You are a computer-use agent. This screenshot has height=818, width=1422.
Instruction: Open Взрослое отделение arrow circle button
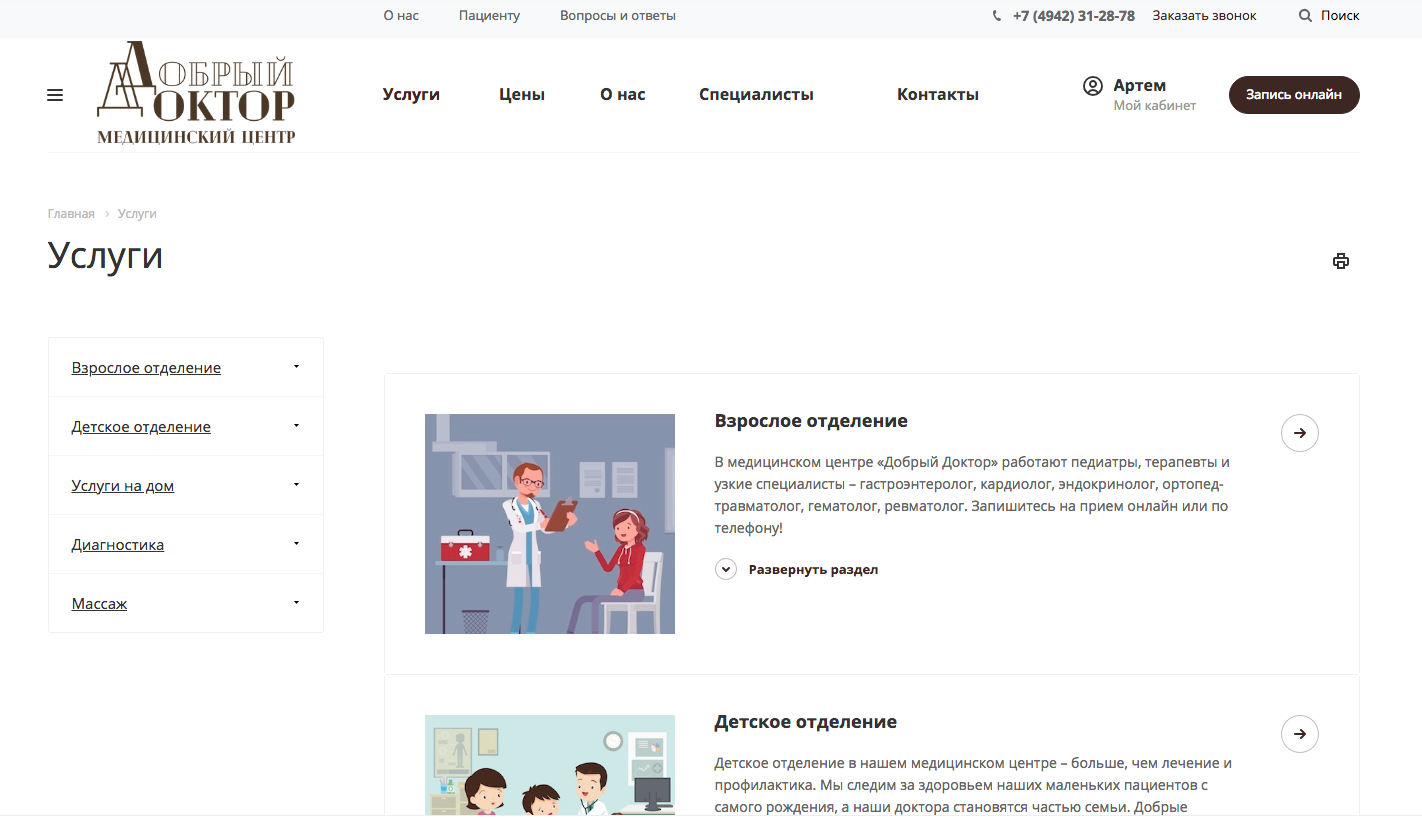click(1300, 433)
